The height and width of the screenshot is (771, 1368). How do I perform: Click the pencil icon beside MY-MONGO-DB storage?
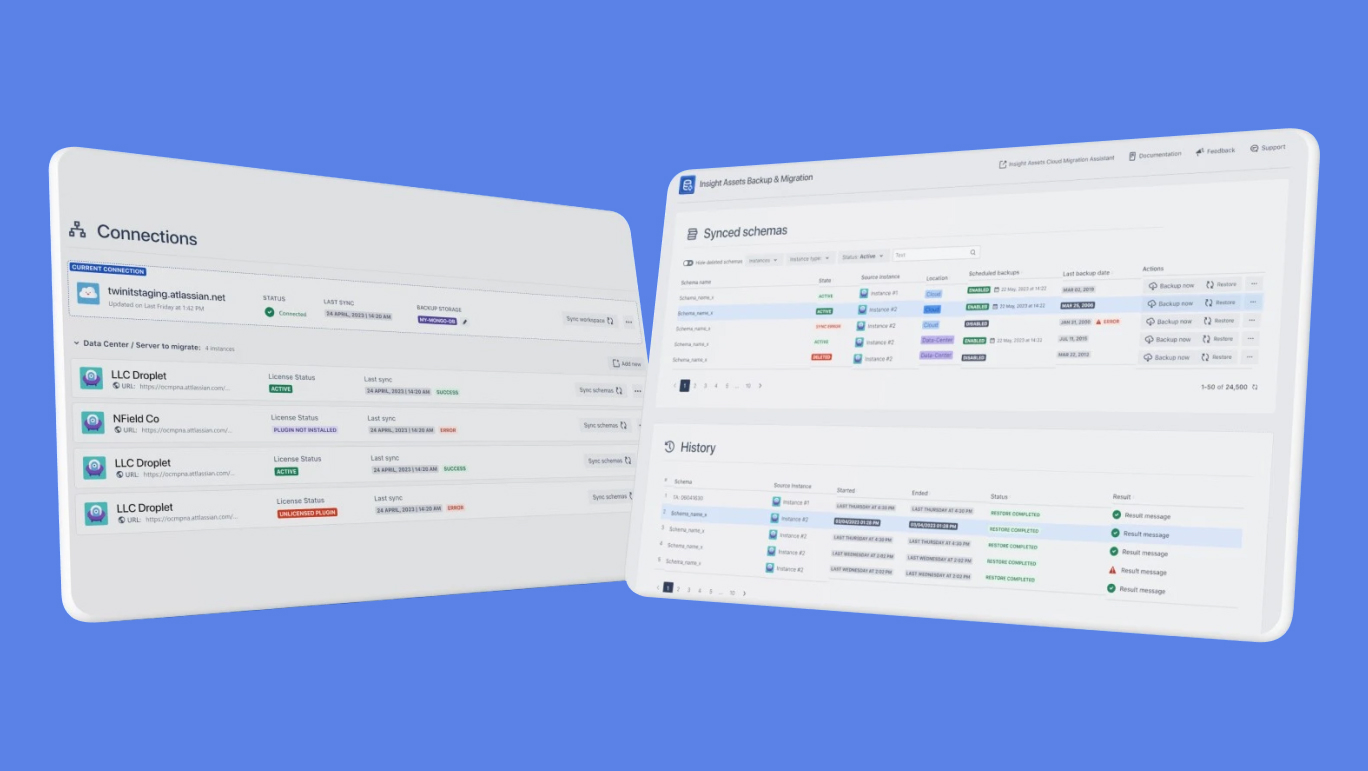pyautogui.click(x=464, y=321)
